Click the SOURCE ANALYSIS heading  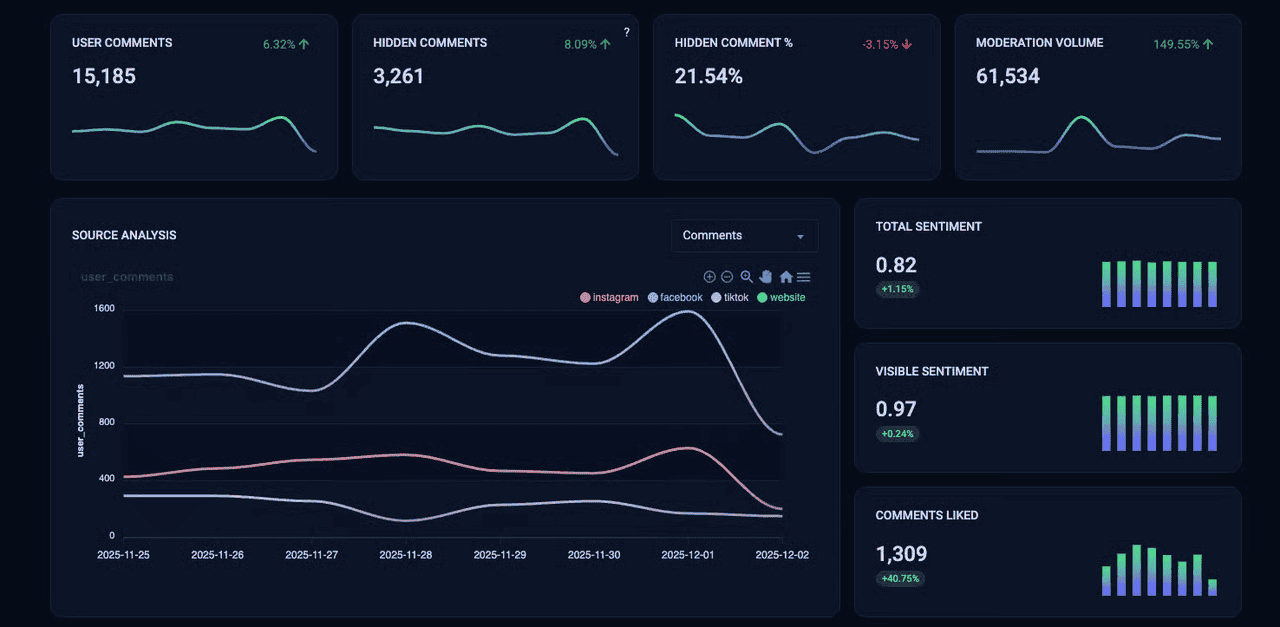tap(124, 235)
